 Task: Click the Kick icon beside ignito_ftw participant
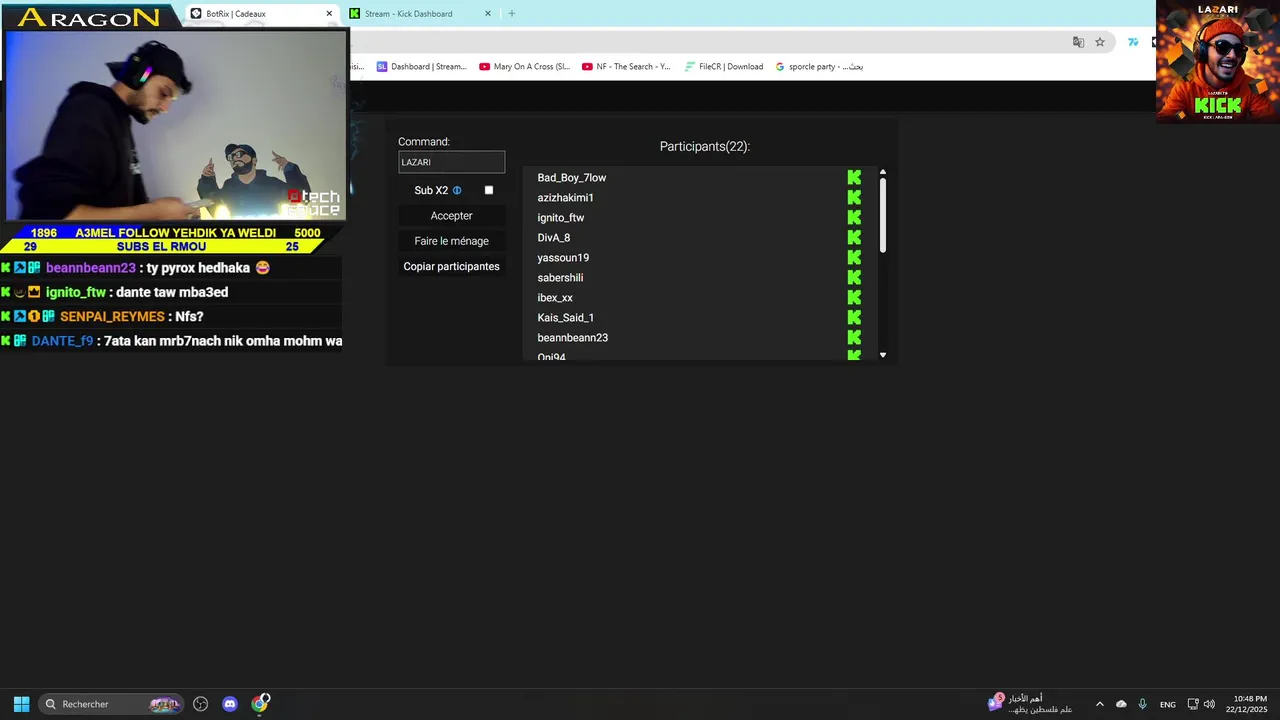tap(854, 217)
